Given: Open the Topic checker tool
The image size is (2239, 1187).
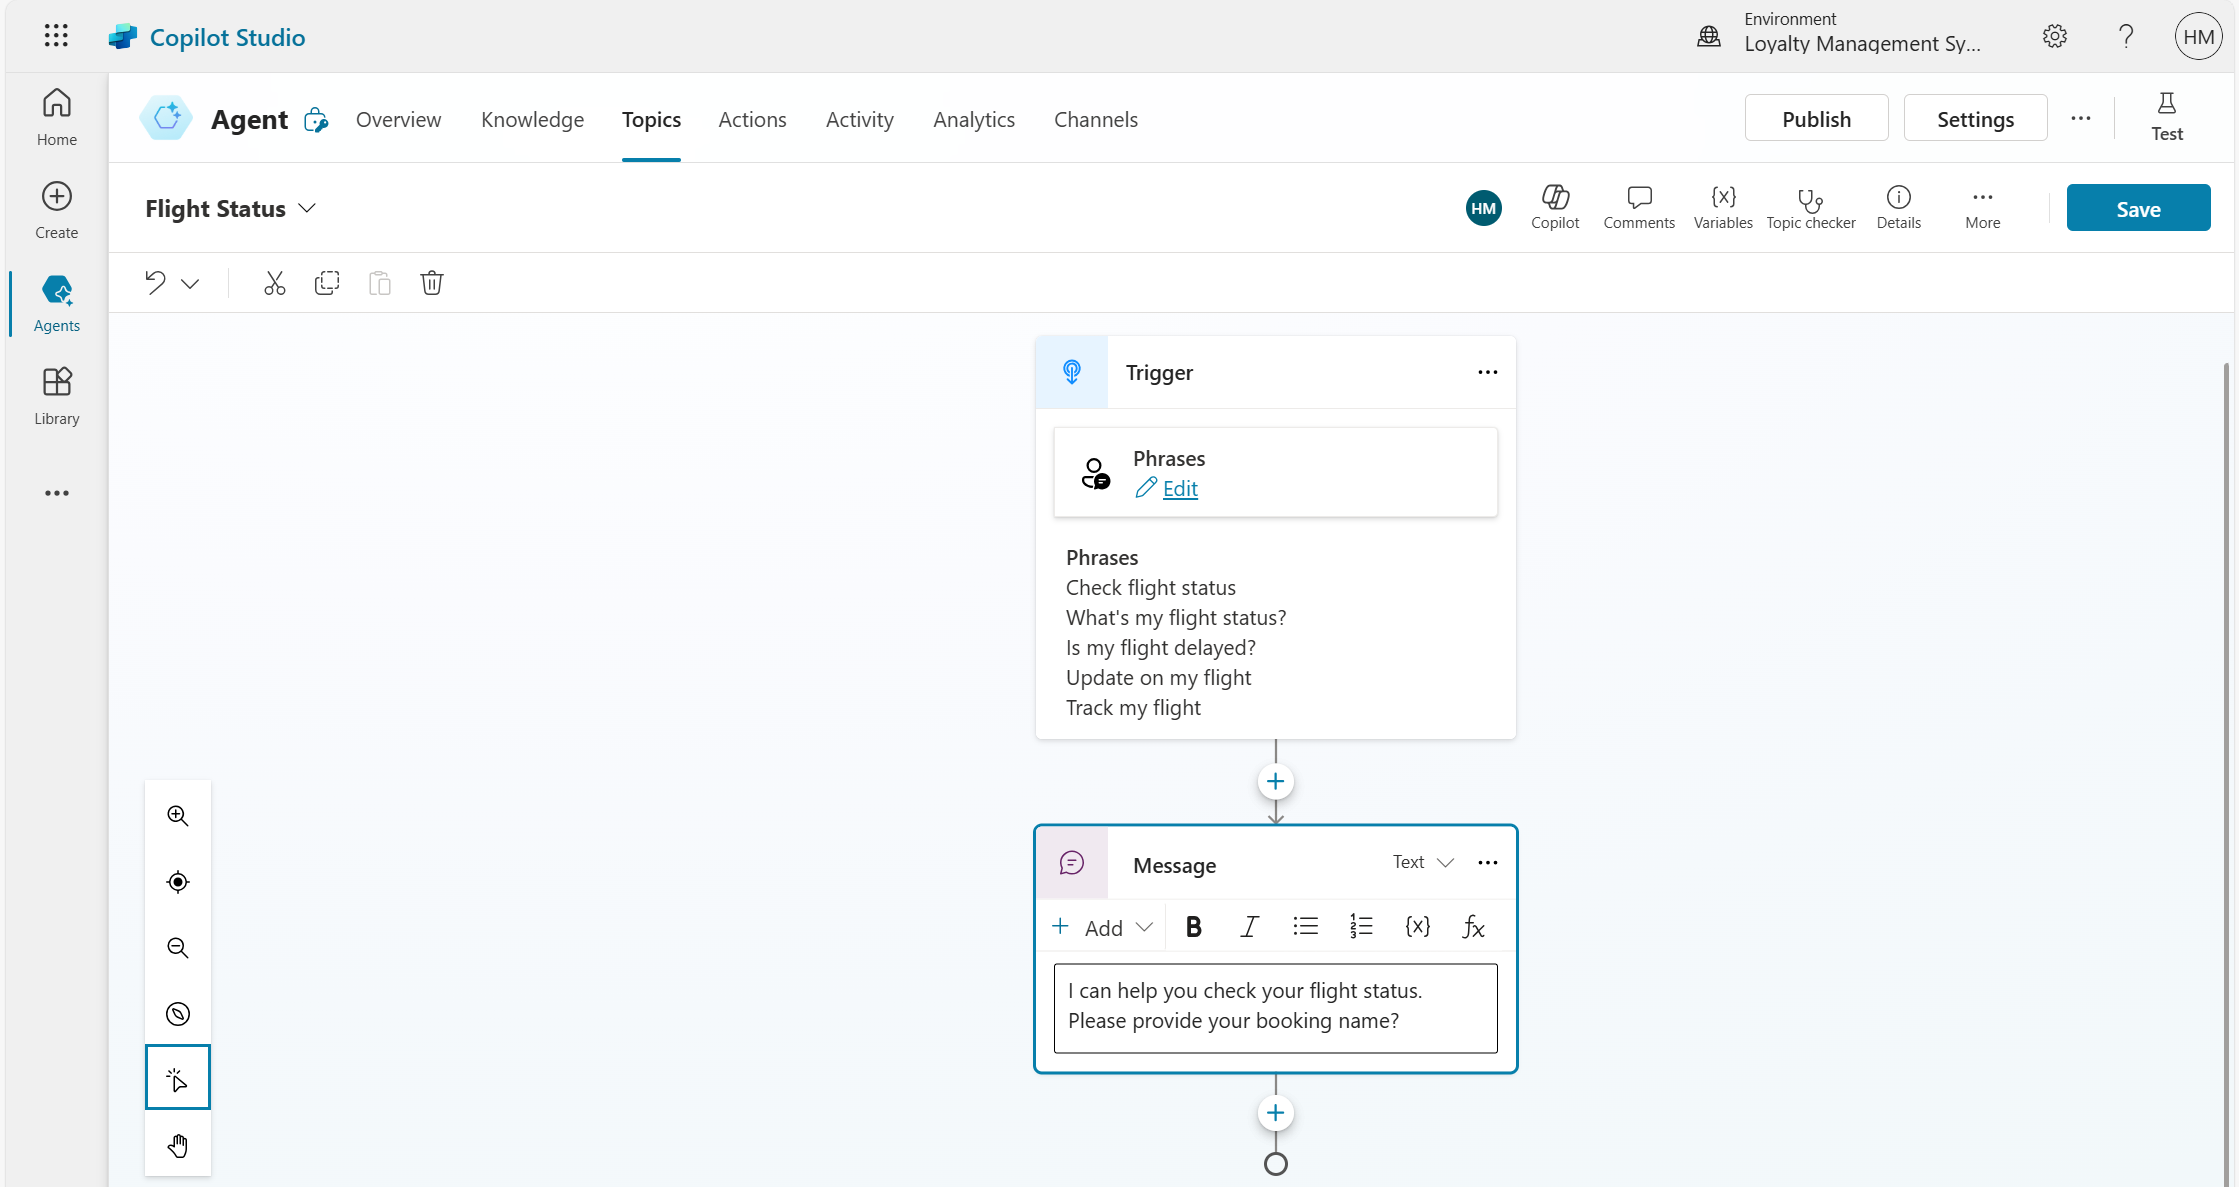Looking at the screenshot, I should click(x=1810, y=207).
